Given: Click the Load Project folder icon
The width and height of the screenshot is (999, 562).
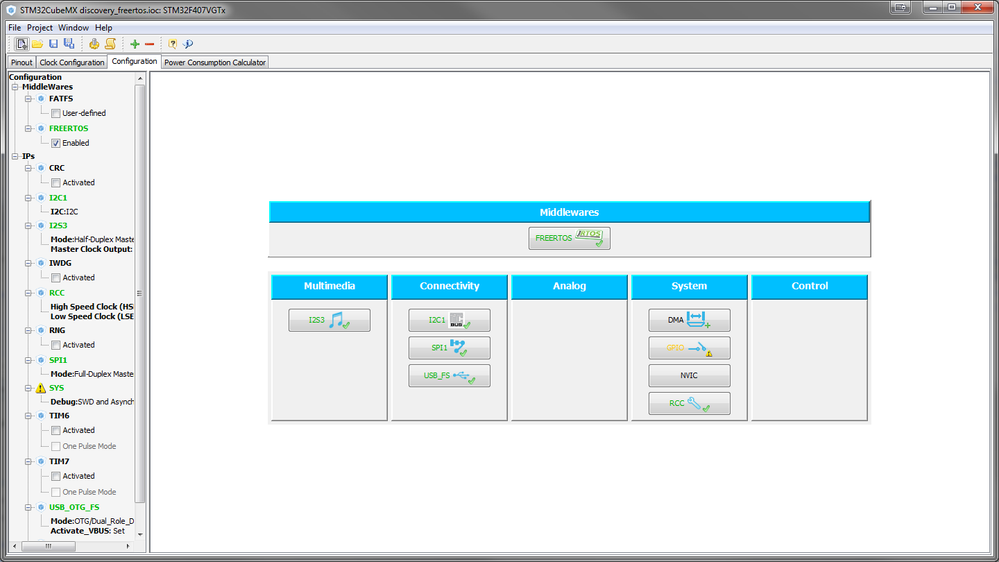Looking at the screenshot, I should coord(38,44).
